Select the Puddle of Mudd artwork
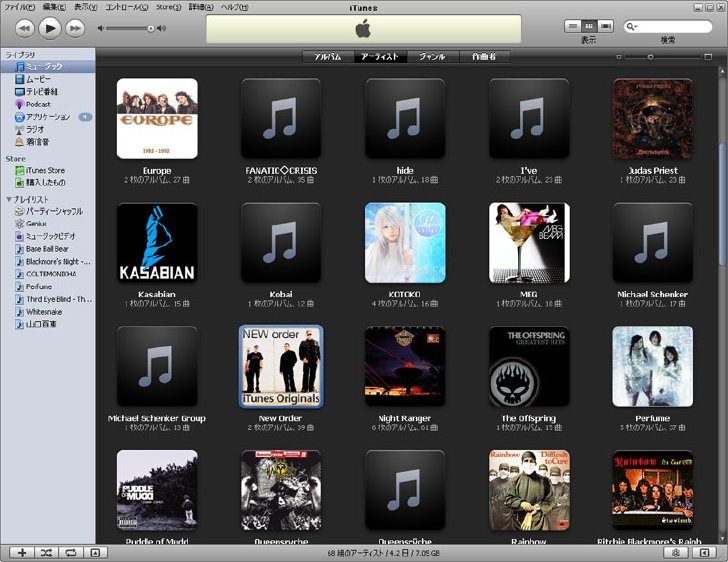 (x=157, y=490)
